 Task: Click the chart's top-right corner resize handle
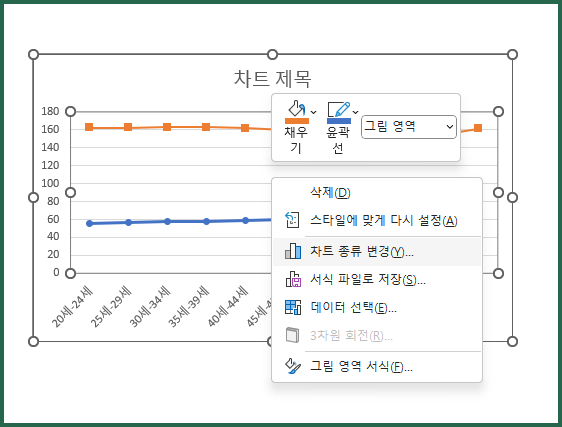pyautogui.click(x=513, y=54)
